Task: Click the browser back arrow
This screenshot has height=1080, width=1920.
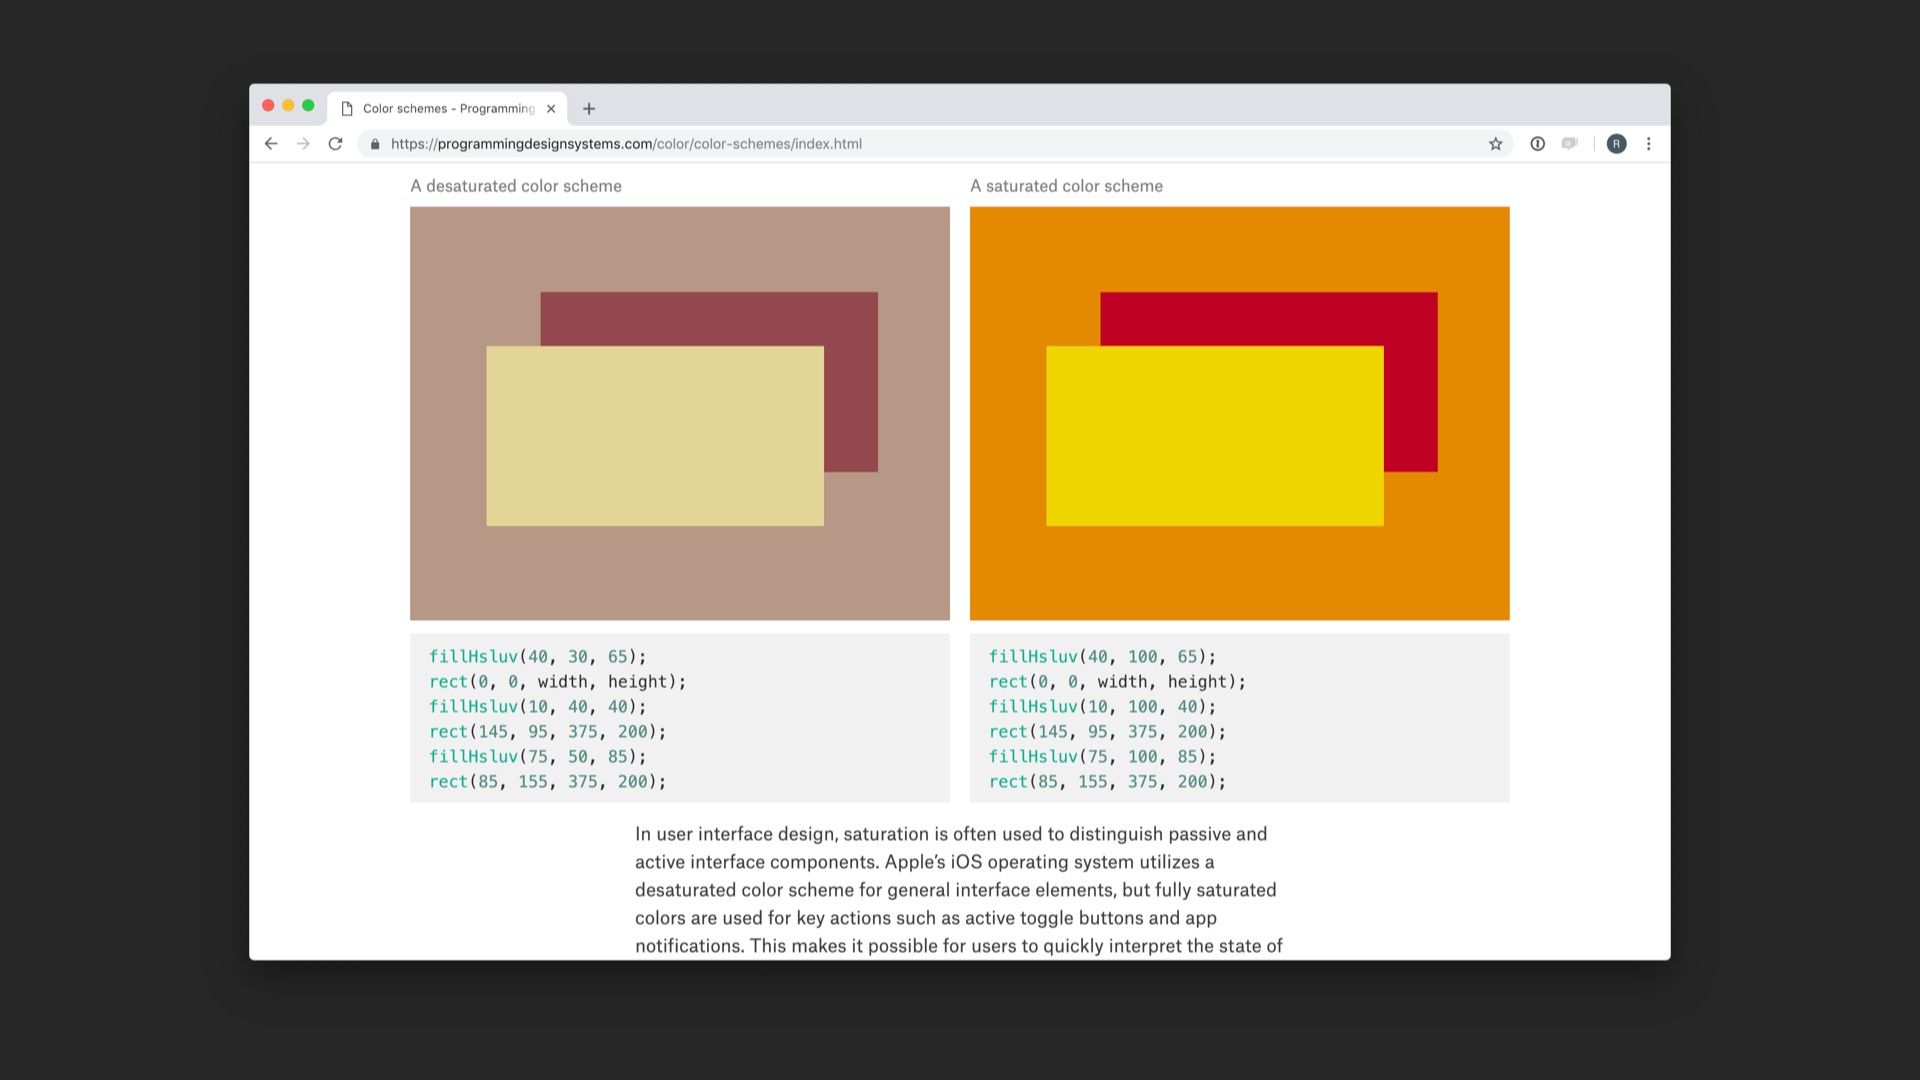Action: click(x=271, y=144)
